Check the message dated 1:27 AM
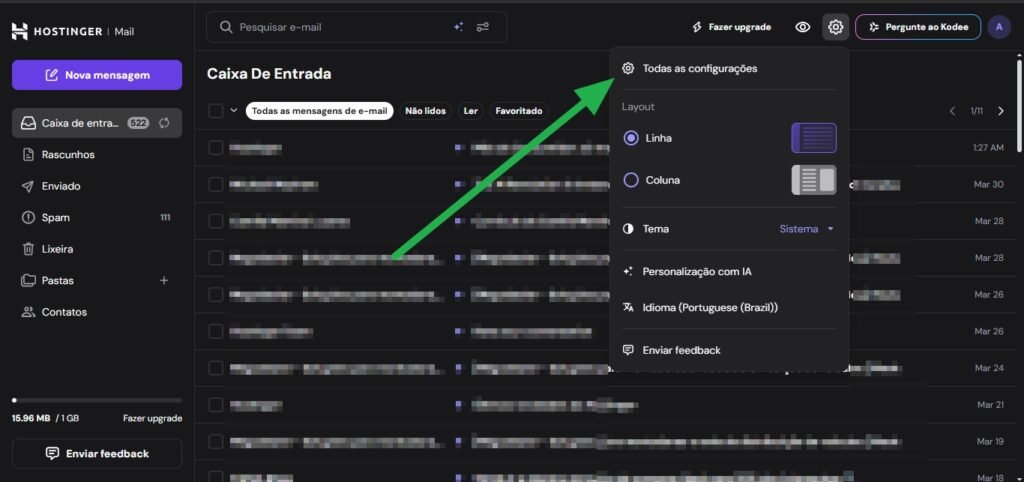This screenshot has width=1024, height=482. pos(216,148)
